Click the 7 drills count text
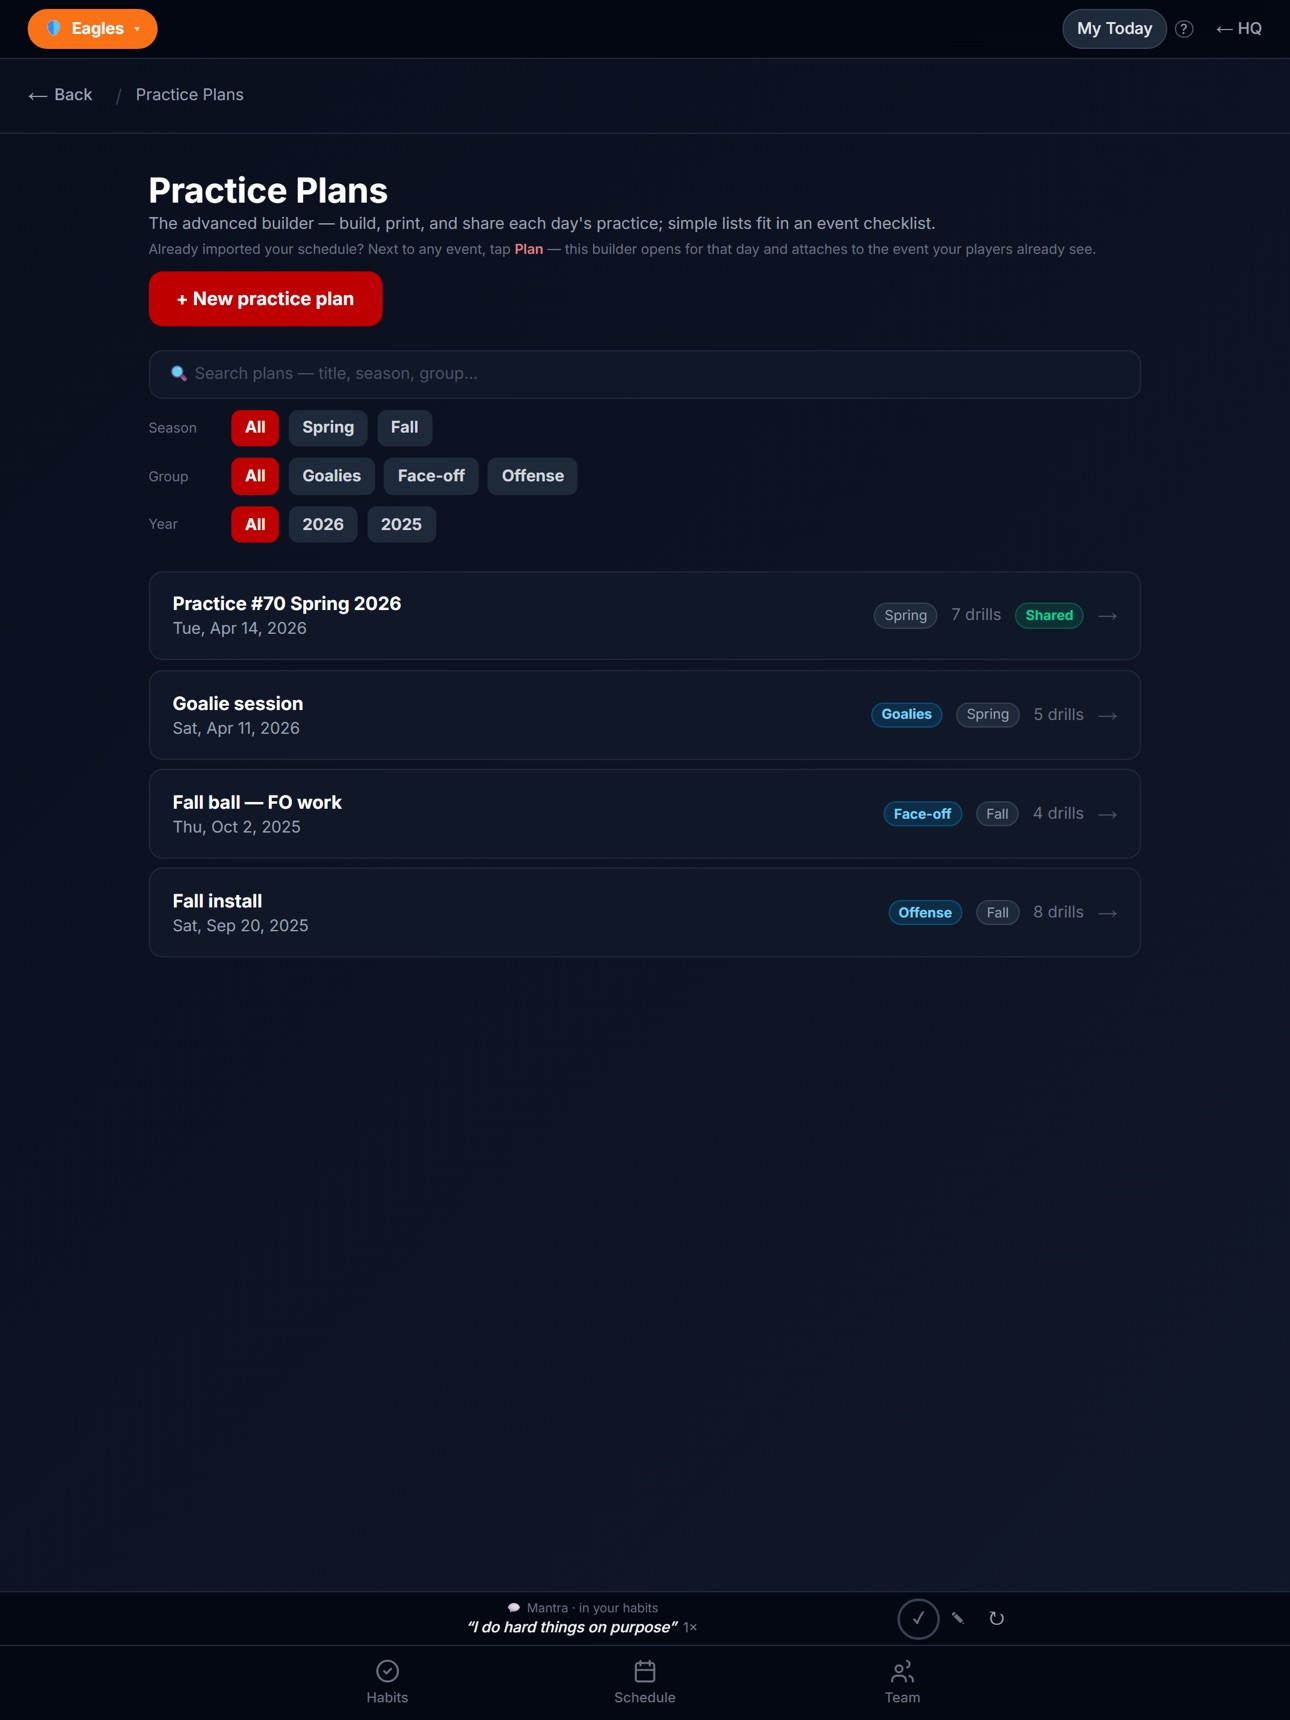 point(976,615)
